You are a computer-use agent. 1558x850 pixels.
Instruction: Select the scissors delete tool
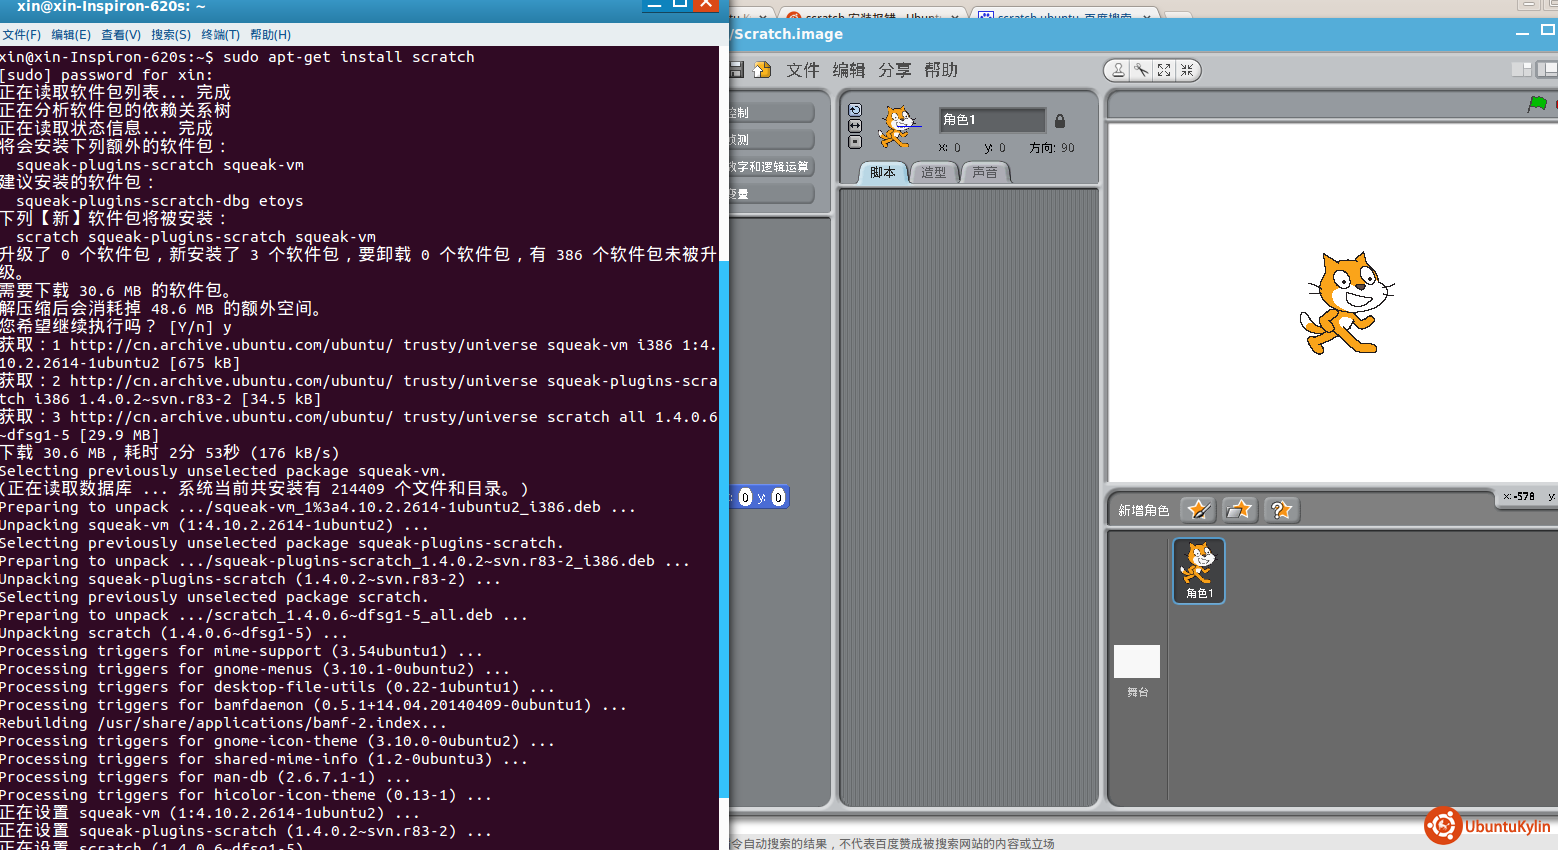pos(1141,70)
